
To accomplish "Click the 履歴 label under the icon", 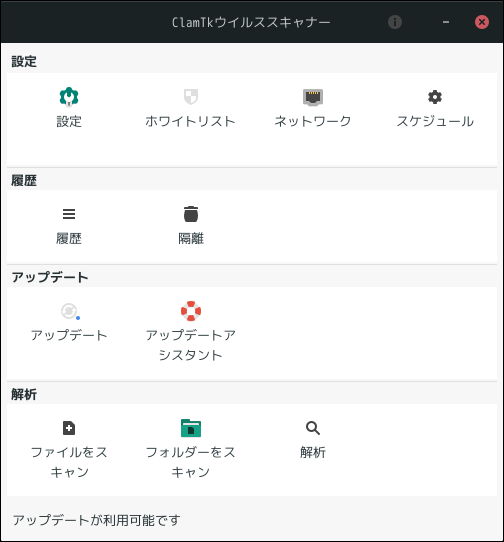I will tap(69, 239).
